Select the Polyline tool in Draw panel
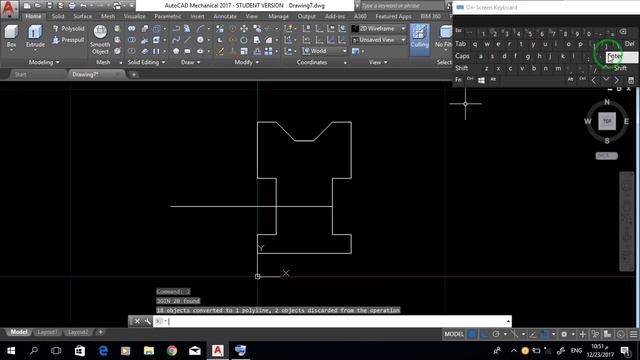Image resolution: width=640 pixels, height=360 pixels. pyautogui.click(x=176, y=29)
